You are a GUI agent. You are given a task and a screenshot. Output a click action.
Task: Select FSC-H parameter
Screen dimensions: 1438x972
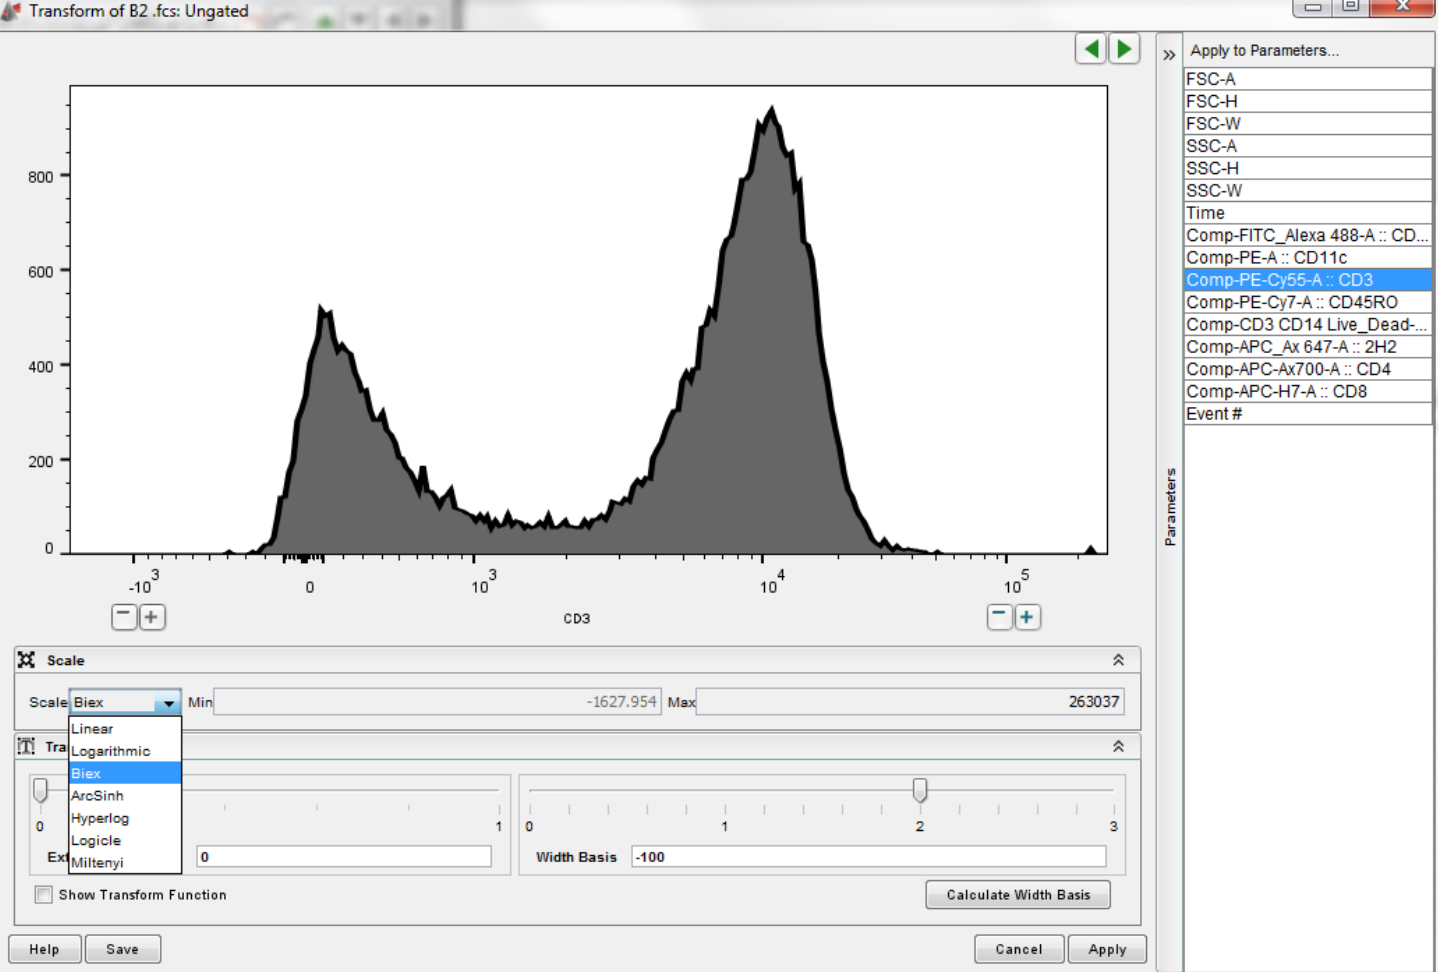pyautogui.click(x=1307, y=101)
